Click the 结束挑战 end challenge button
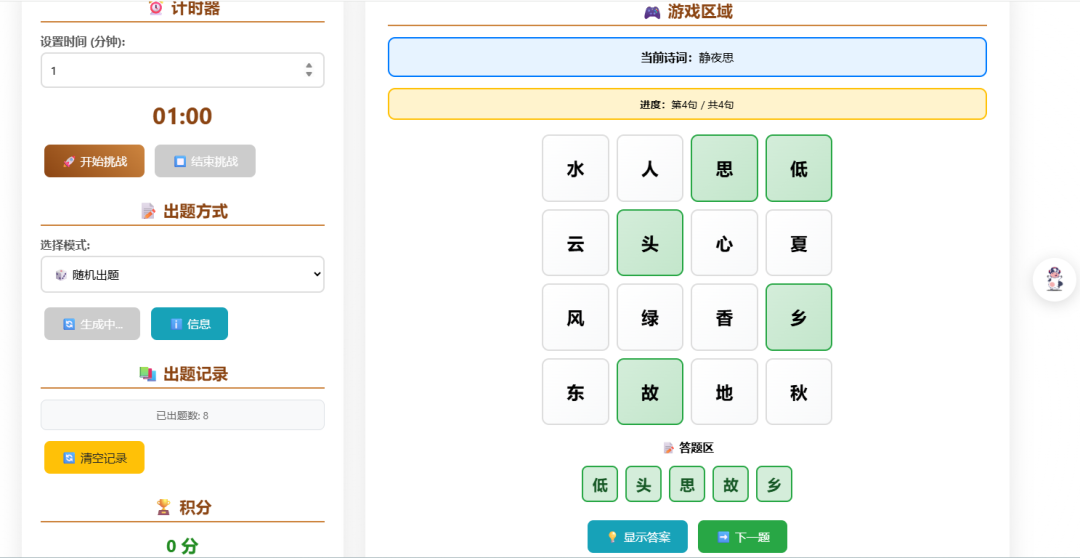1080x558 pixels. [x=205, y=161]
